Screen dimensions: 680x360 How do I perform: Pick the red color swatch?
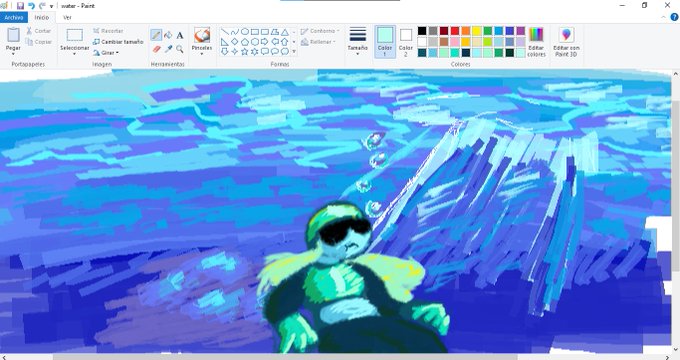pyautogui.click(x=455, y=31)
